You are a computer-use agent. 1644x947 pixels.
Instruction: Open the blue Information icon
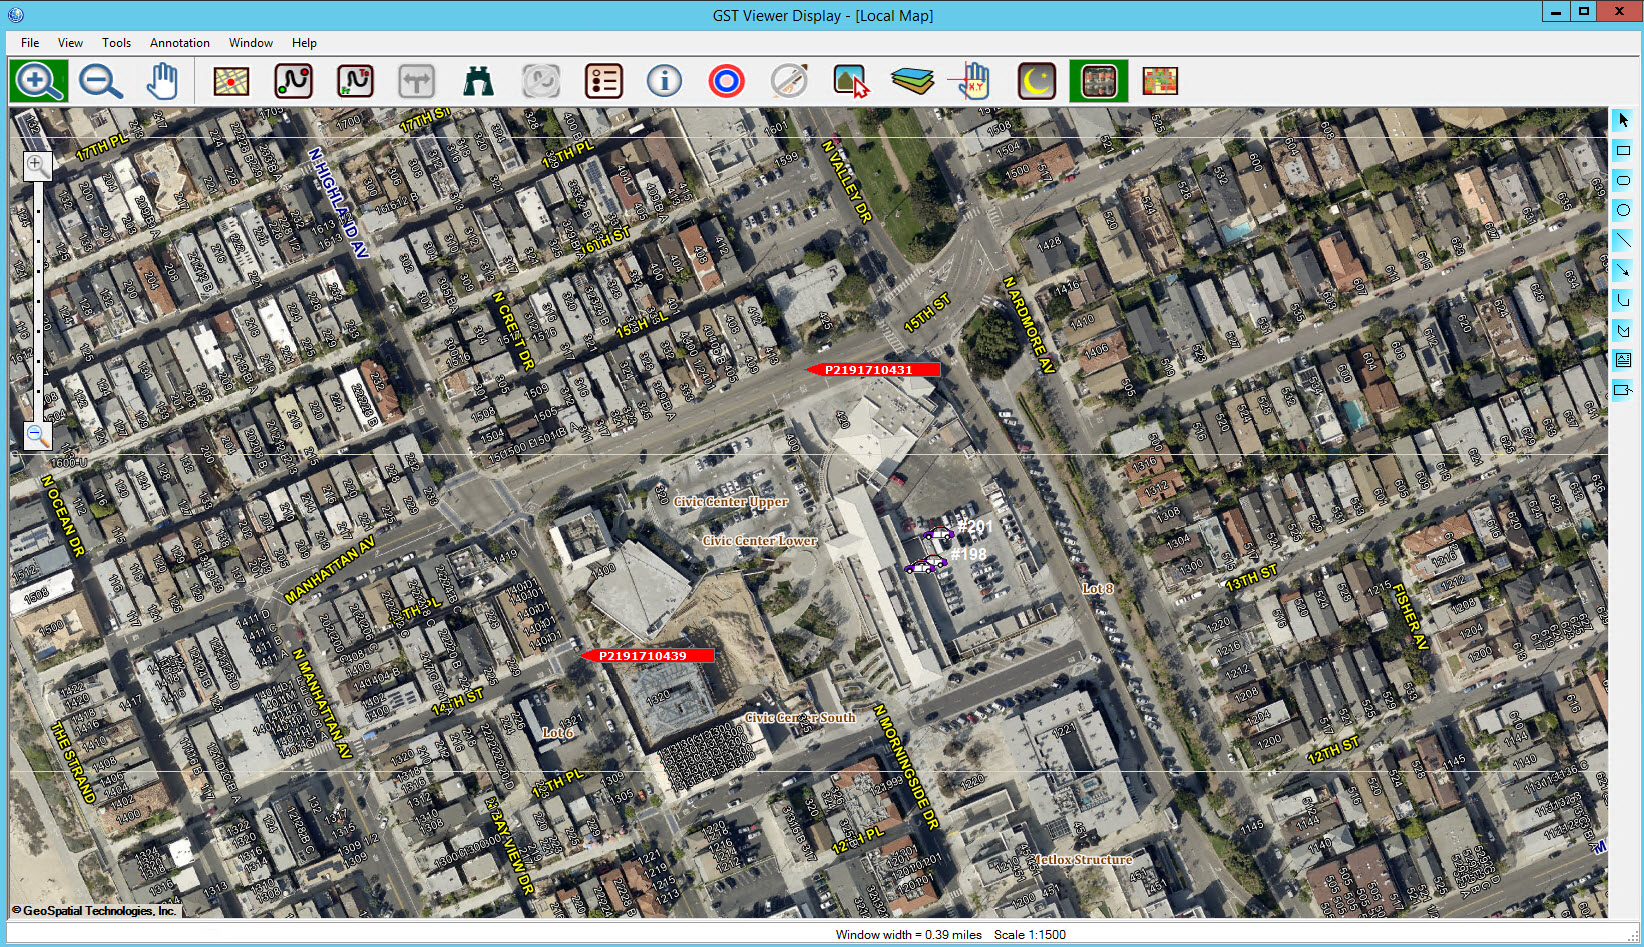664,81
